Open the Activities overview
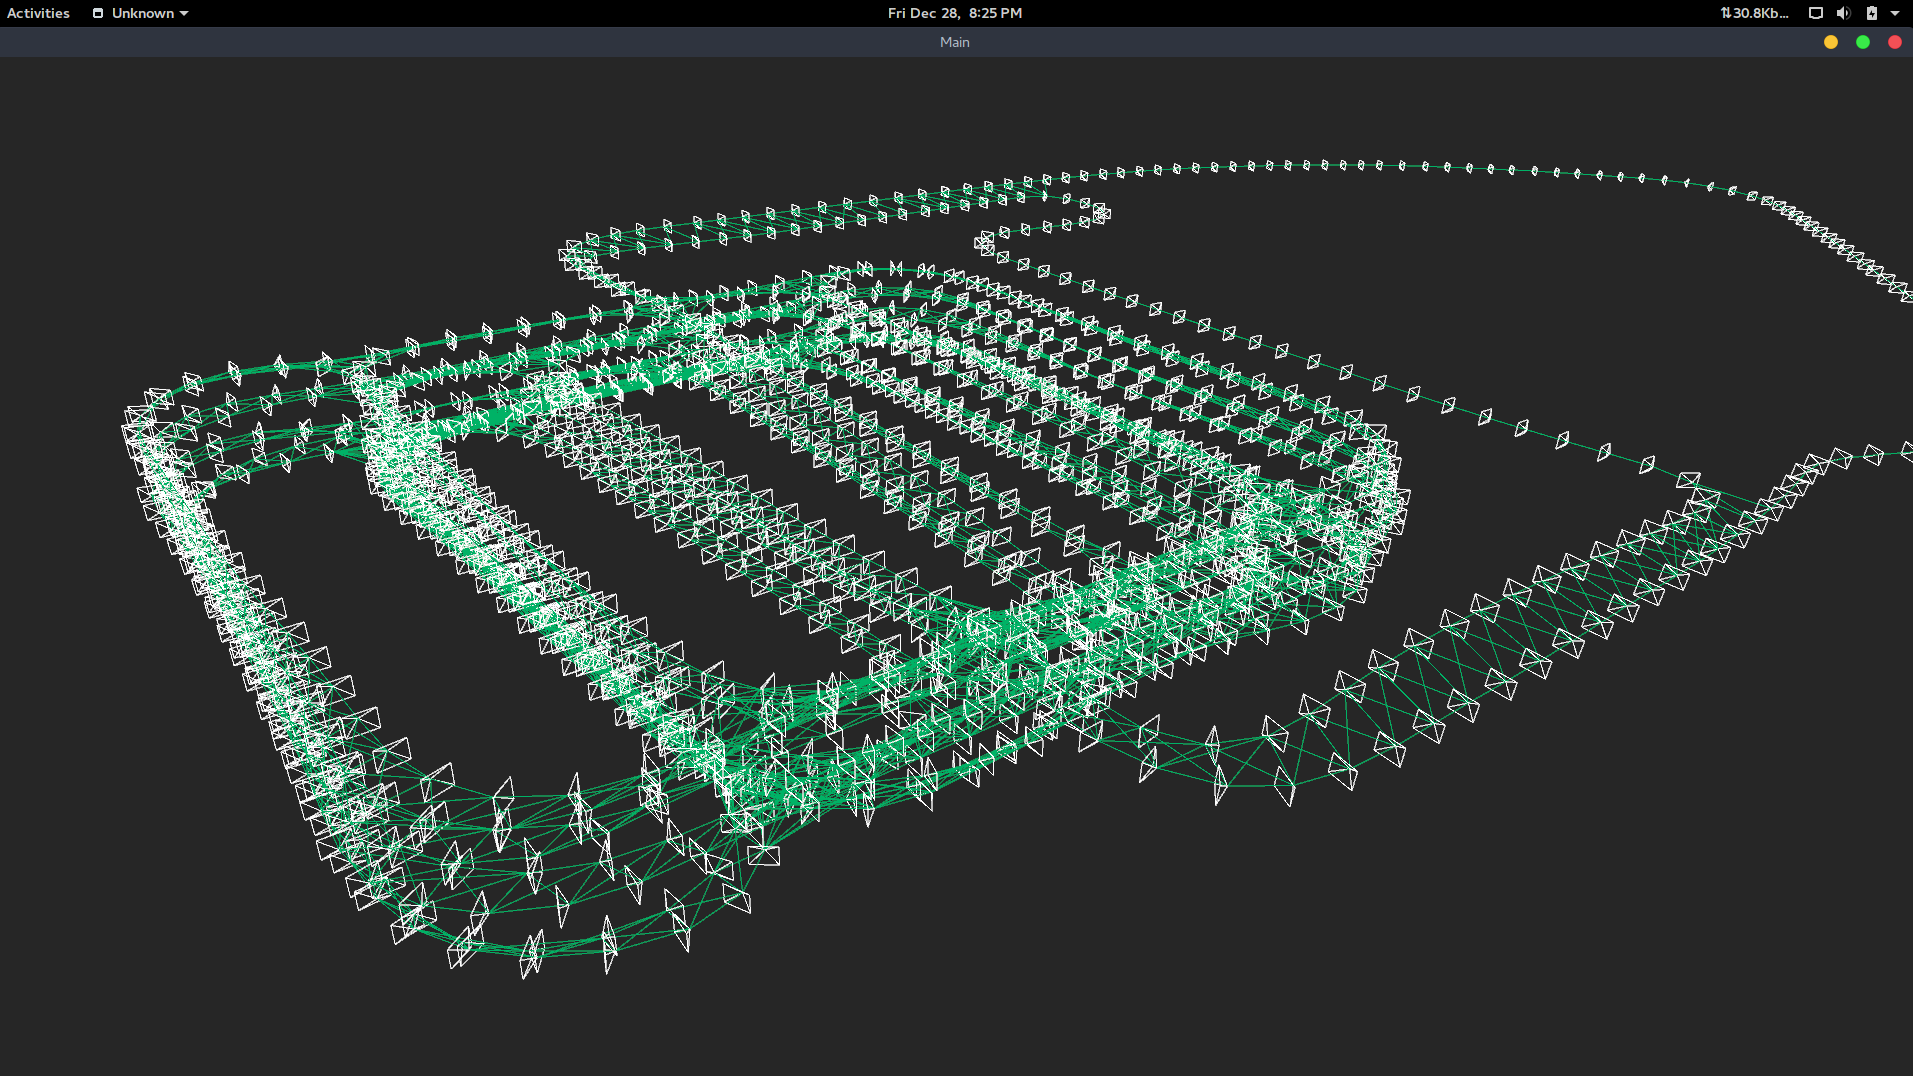 [x=38, y=13]
